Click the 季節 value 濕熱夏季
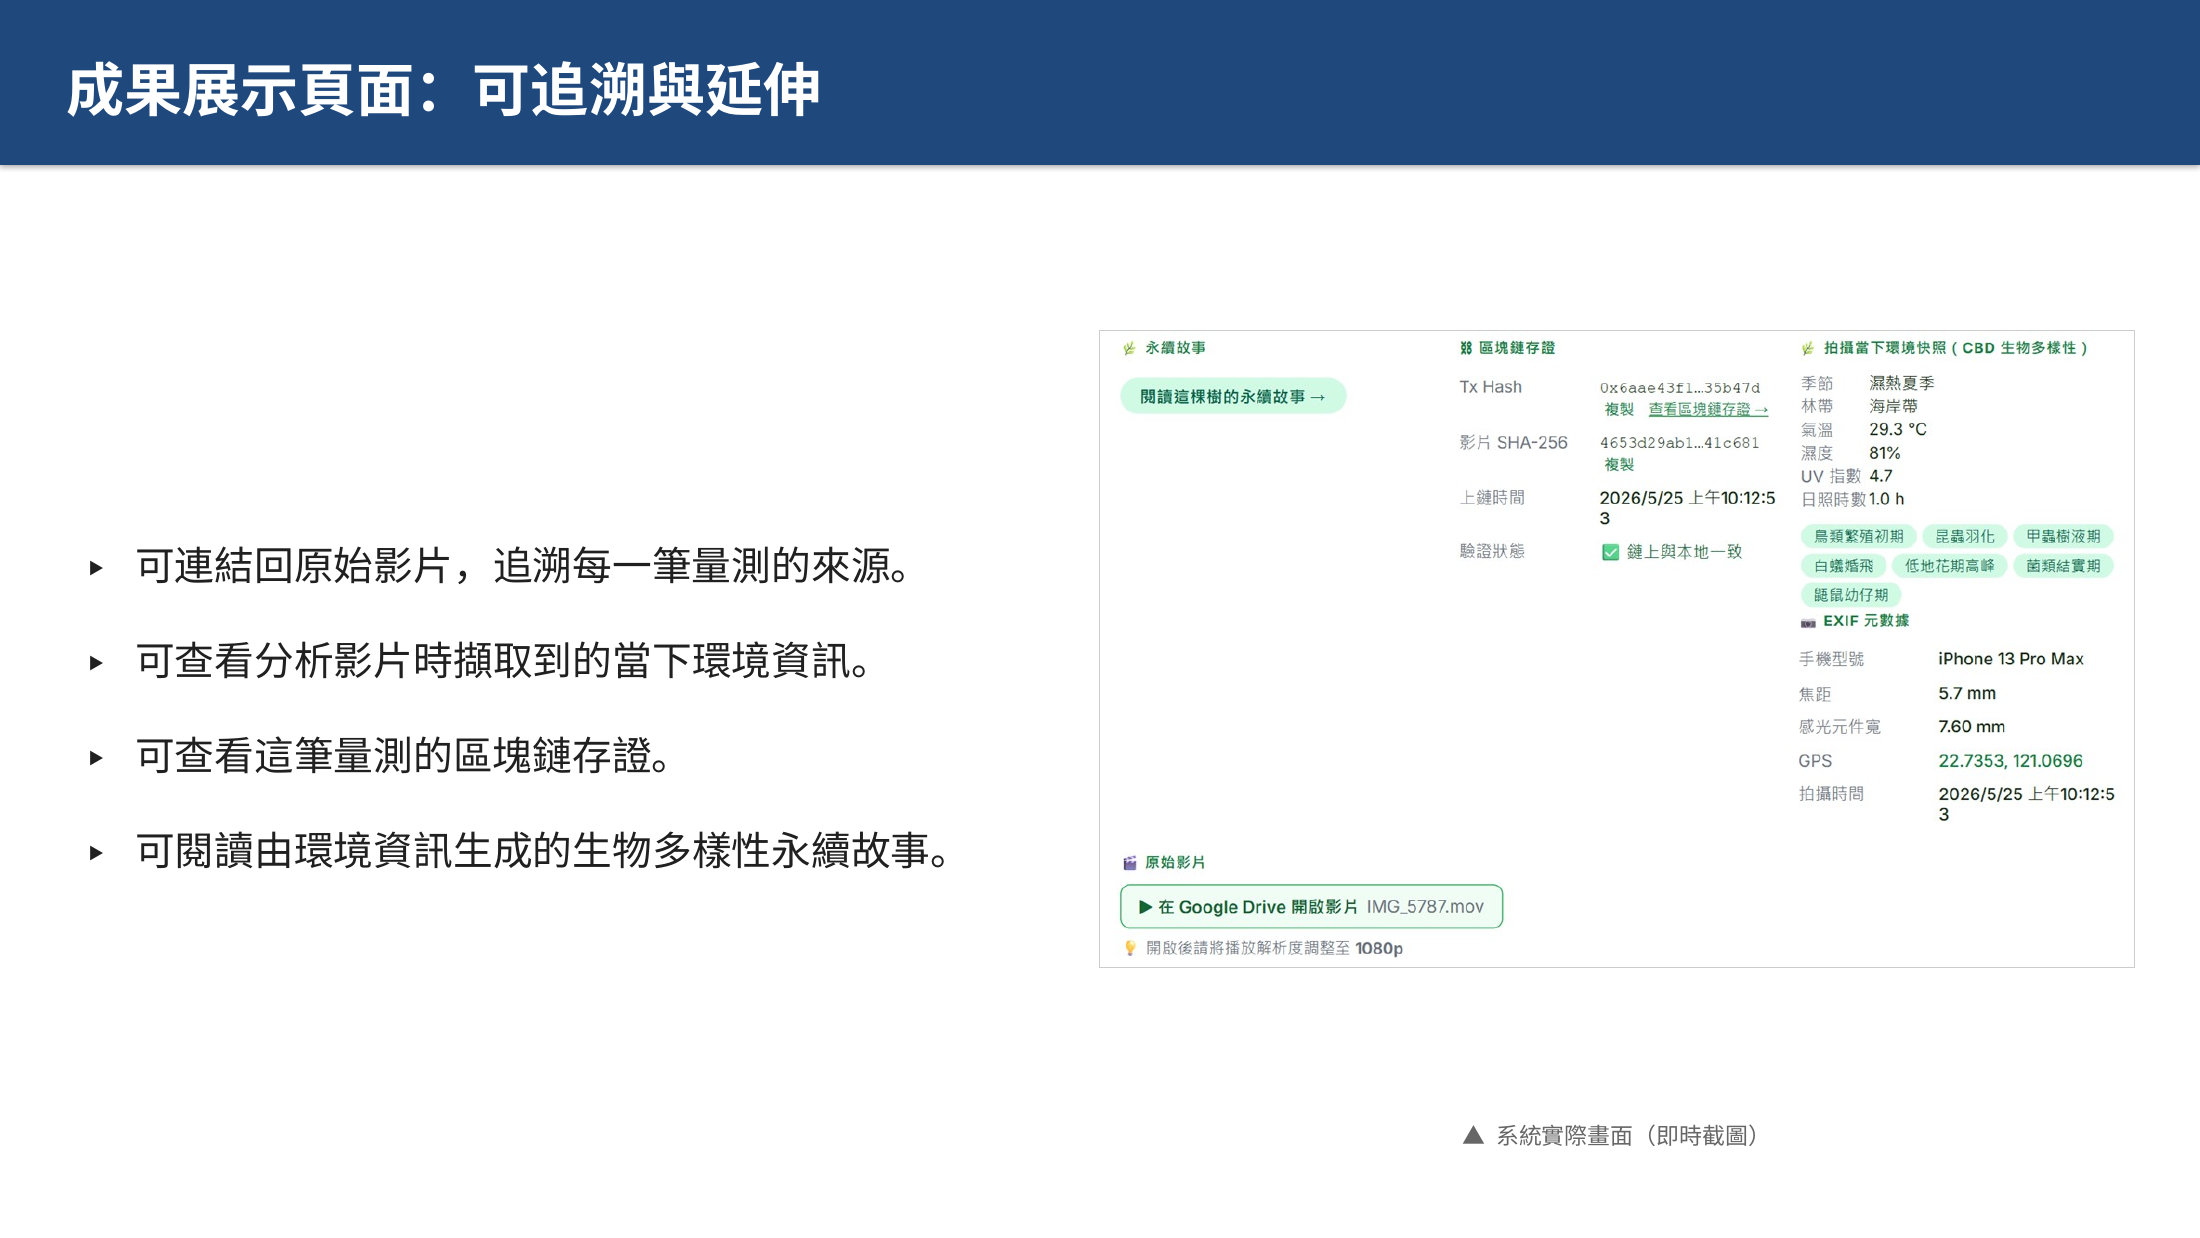Image resolution: width=2200 pixels, height=1238 pixels. (x=1902, y=383)
